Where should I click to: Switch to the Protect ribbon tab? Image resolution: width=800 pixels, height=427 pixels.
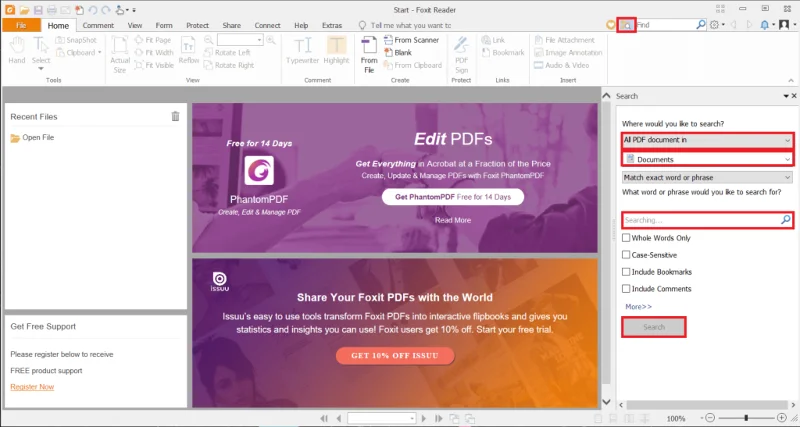pos(197,25)
